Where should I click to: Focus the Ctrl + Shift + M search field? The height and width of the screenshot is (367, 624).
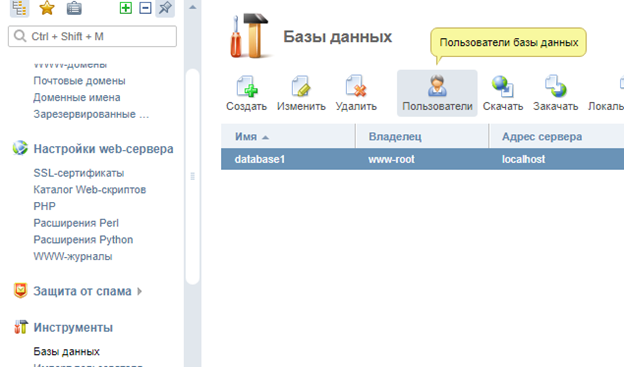pyautogui.click(x=92, y=36)
